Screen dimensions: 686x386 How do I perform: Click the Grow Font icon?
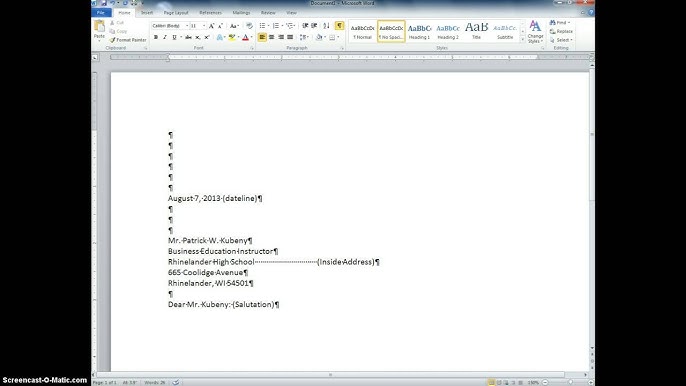(x=211, y=26)
